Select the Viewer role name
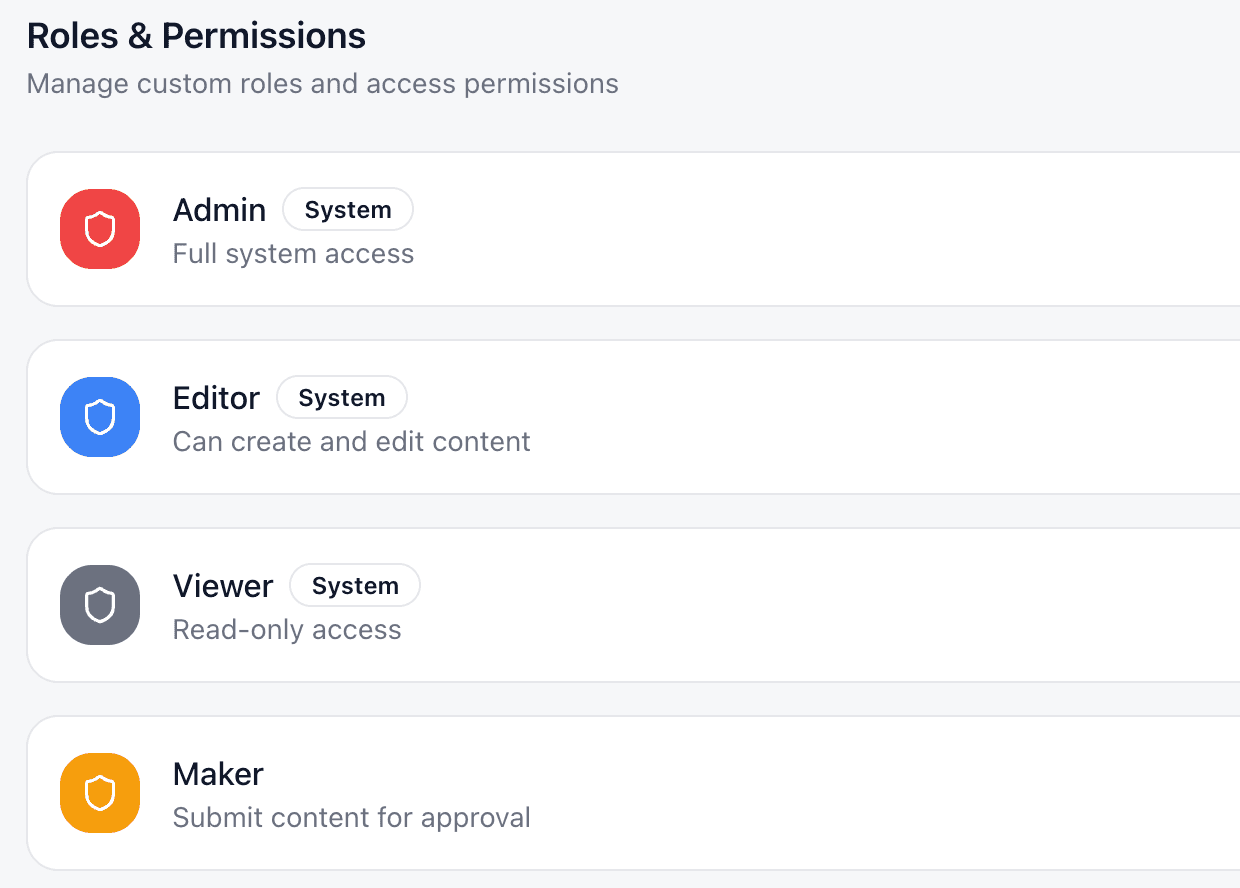The height and width of the screenshot is (888, 1240). (x=223, y=586)
